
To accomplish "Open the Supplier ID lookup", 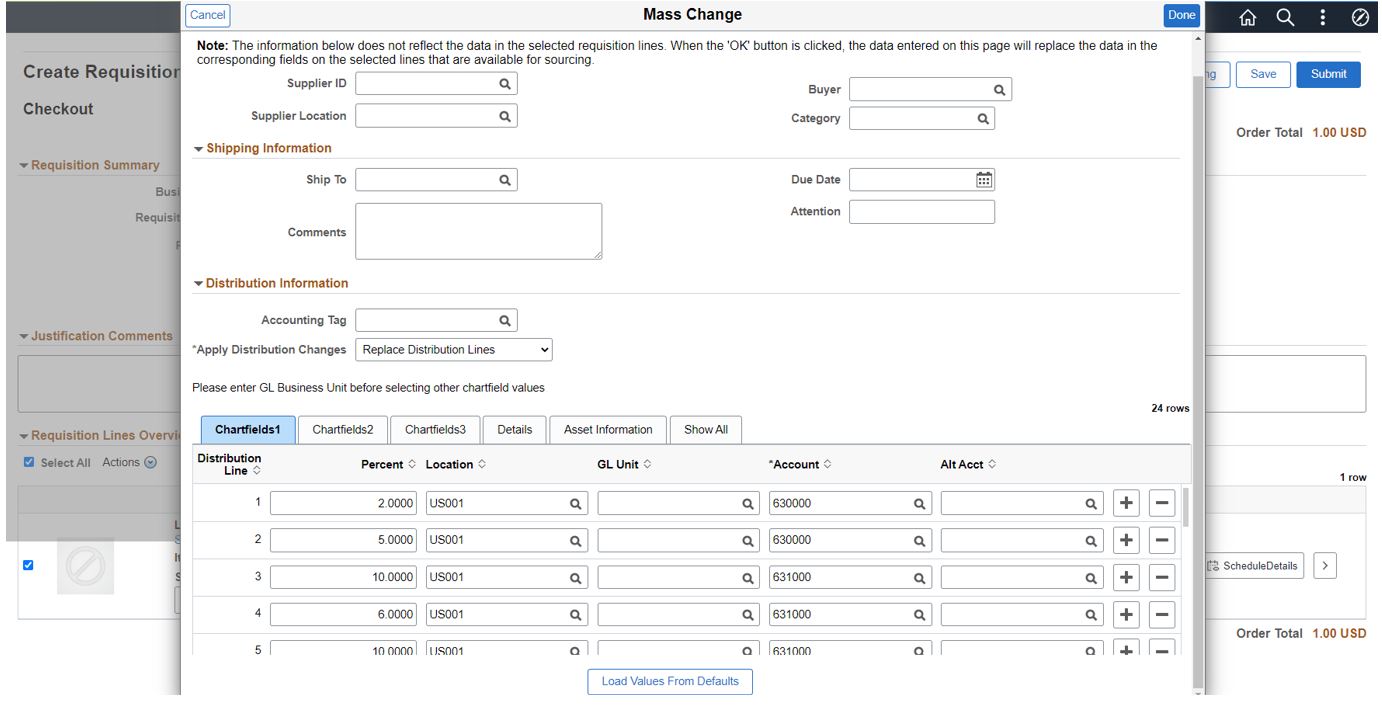I will tap(507, 84).
